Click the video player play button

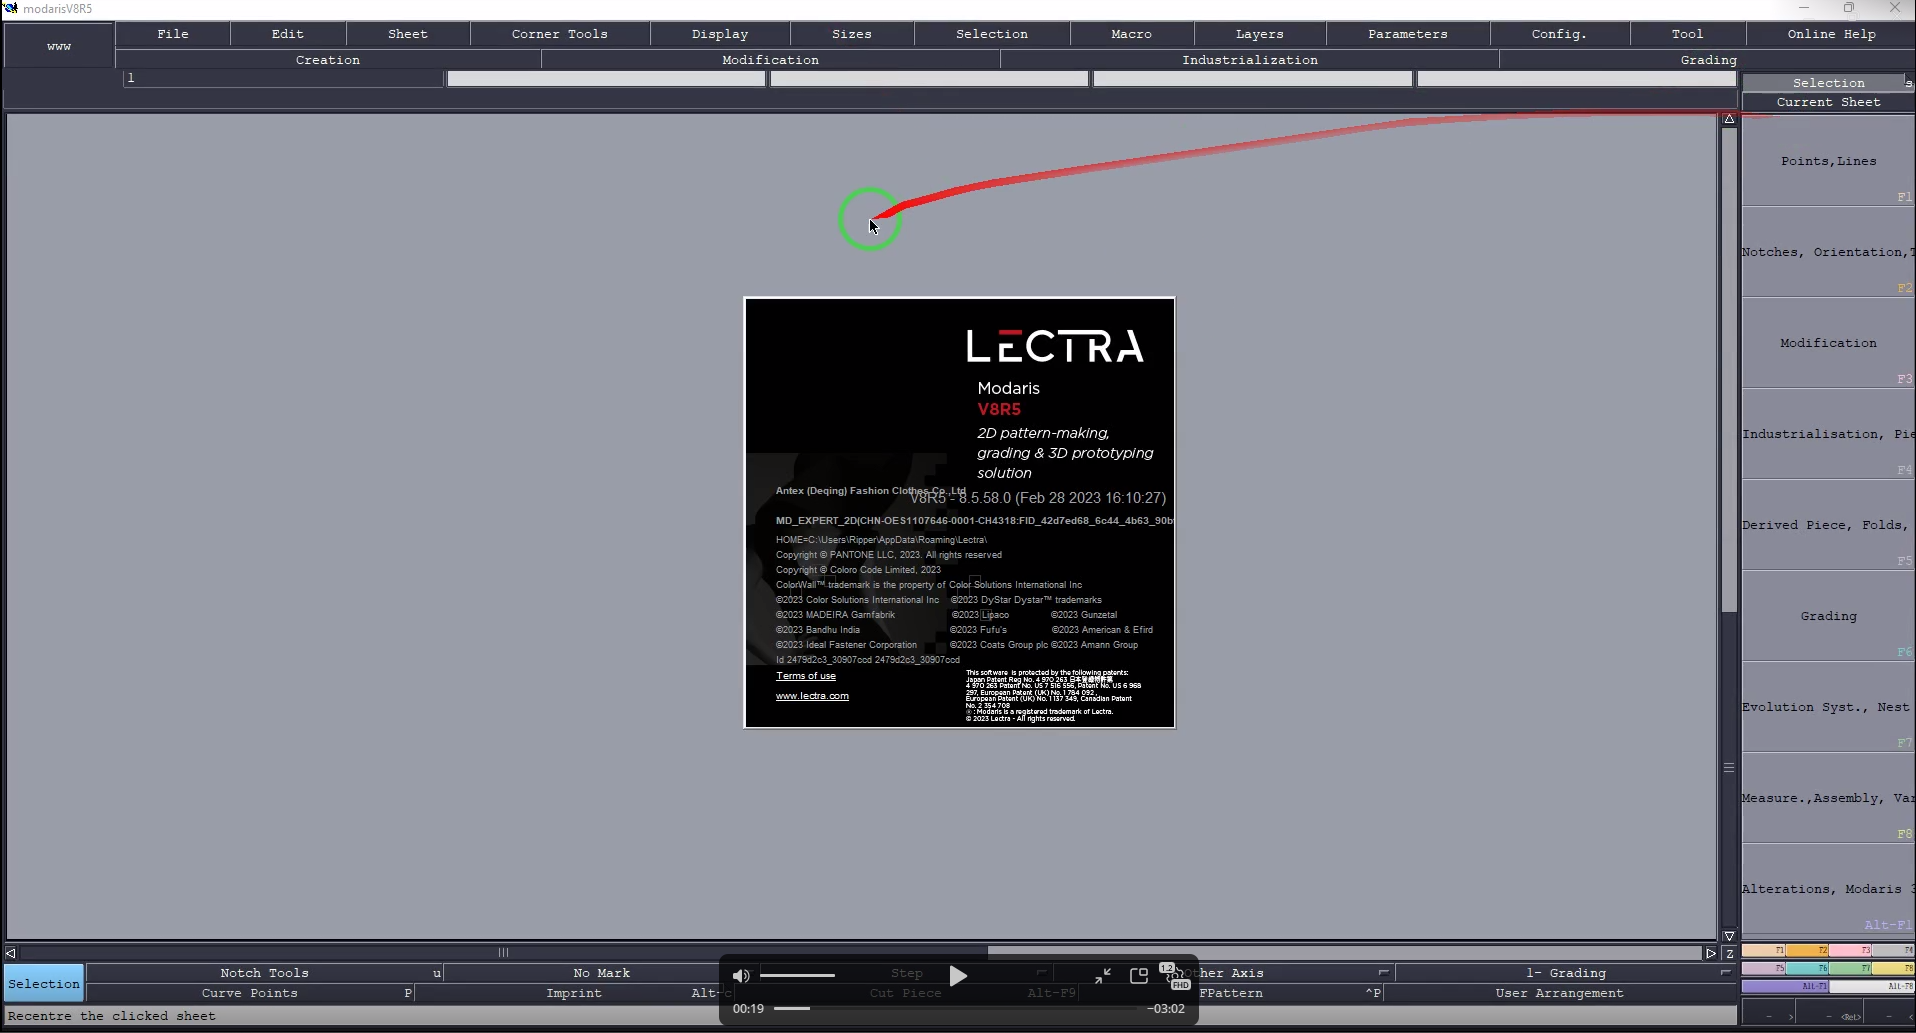click(x=958, y=976)
